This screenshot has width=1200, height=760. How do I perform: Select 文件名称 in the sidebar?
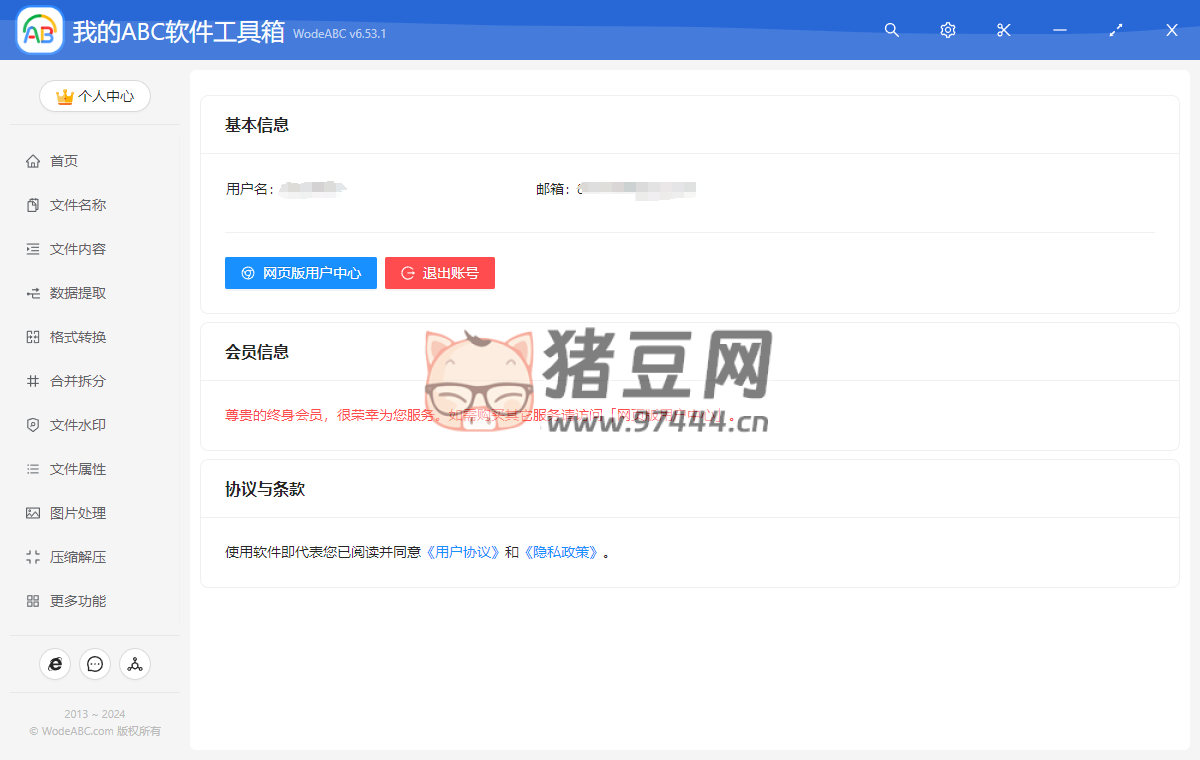(78, 205)
